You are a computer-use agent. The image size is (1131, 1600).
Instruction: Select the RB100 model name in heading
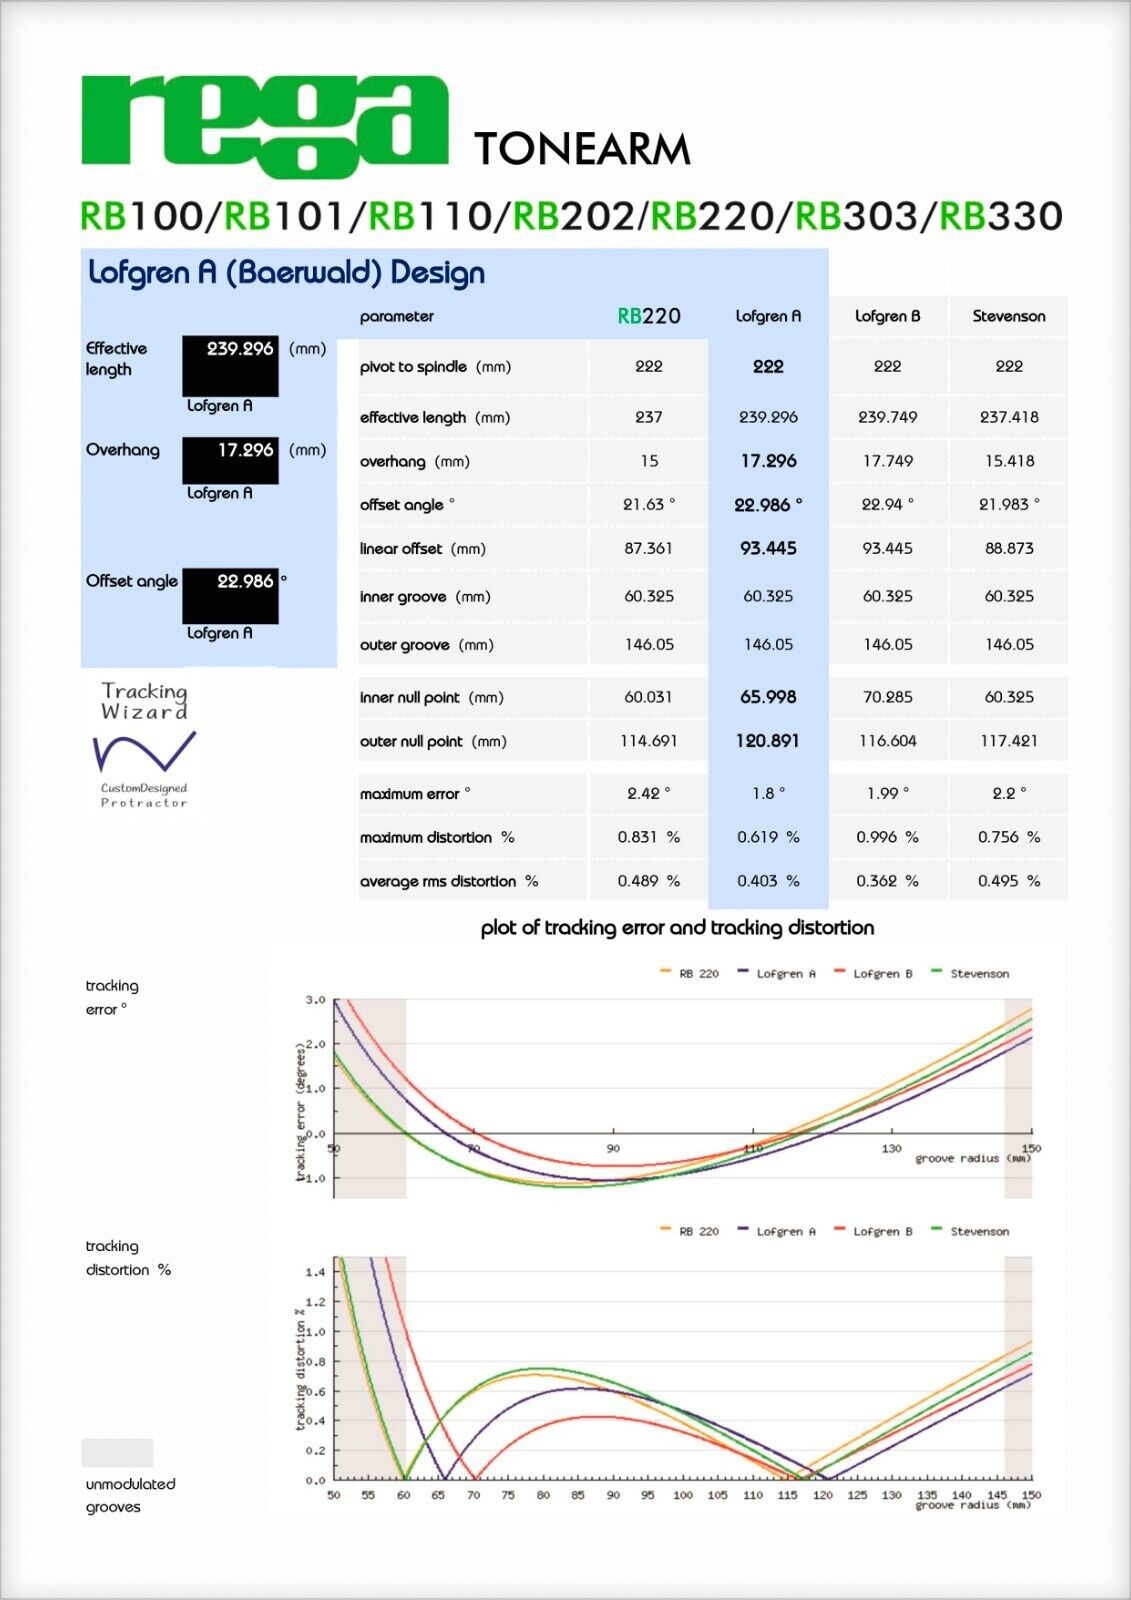pos(141,216)
